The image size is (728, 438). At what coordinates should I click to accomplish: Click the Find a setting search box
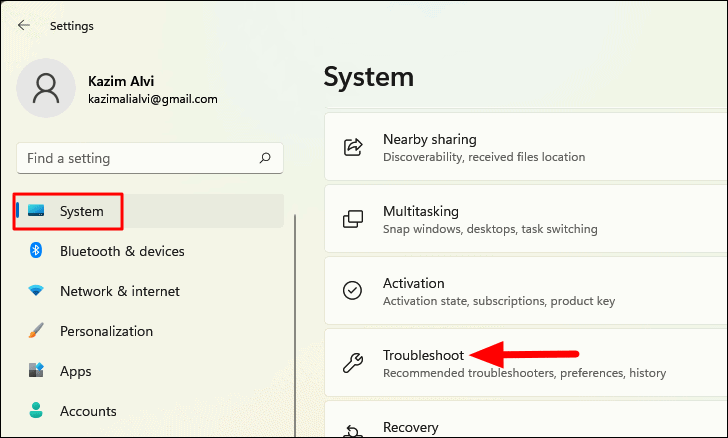150,158
